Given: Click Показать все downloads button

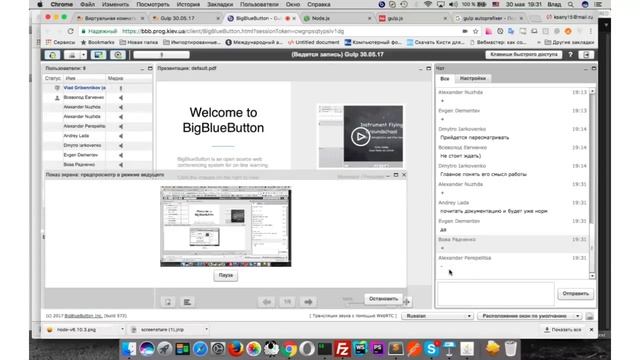Looking at the screenshot, I should 562,329.
